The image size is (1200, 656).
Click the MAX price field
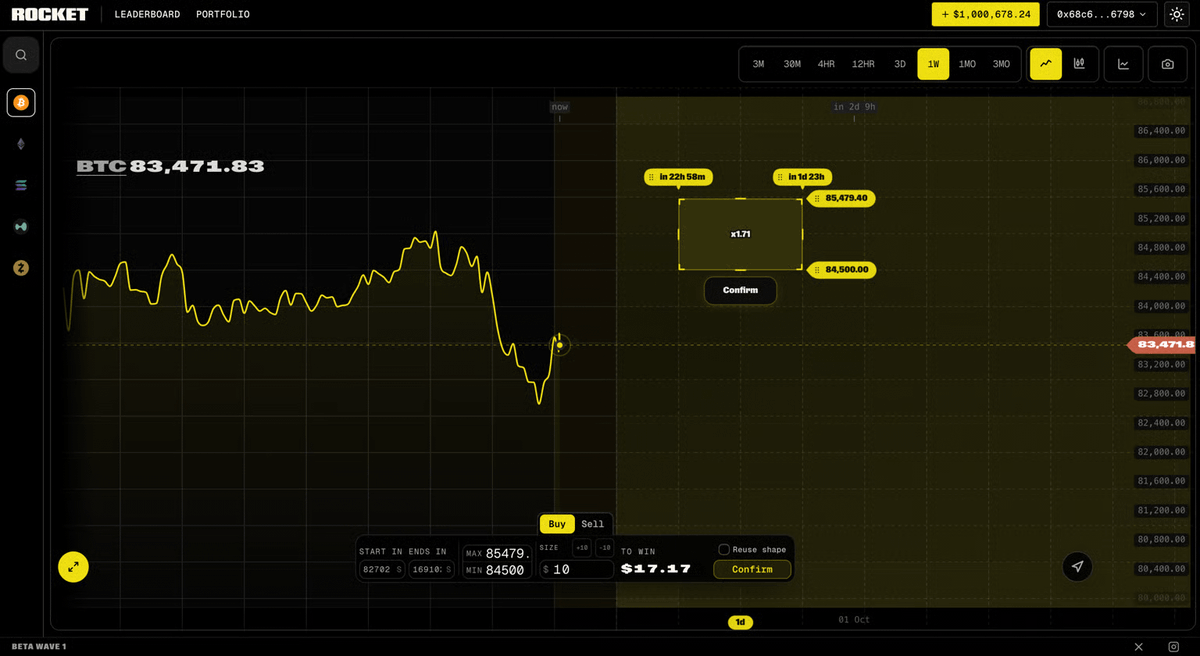(x=497, y=553)
